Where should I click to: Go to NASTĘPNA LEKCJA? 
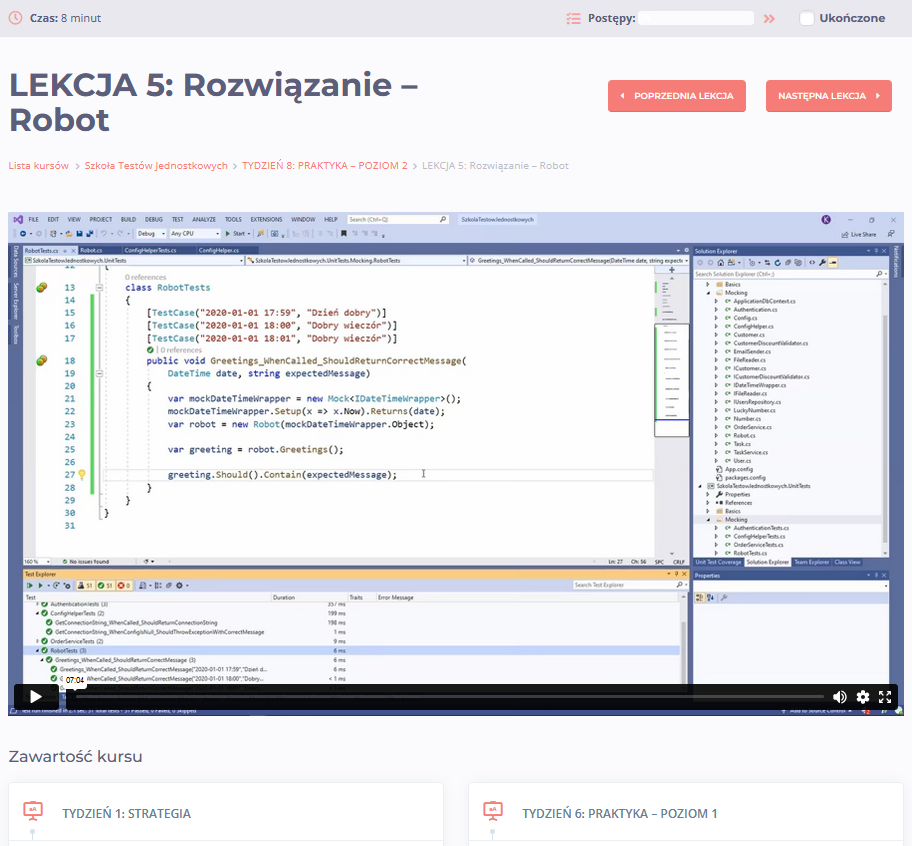(x=829, y=96)
